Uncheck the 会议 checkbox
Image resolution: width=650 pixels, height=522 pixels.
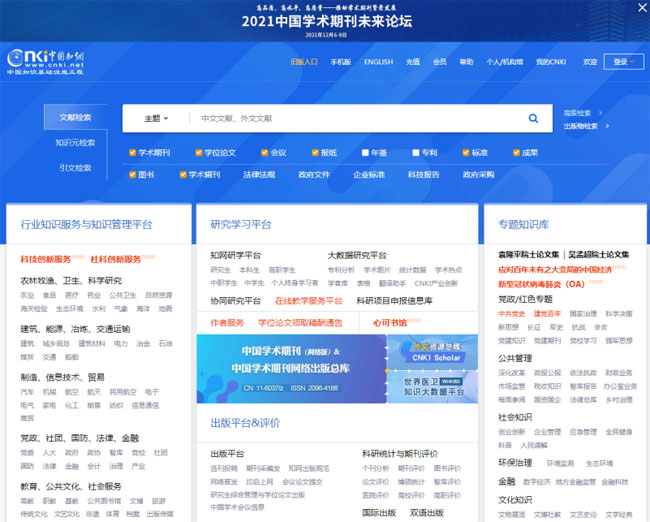(x=264, y=153)
